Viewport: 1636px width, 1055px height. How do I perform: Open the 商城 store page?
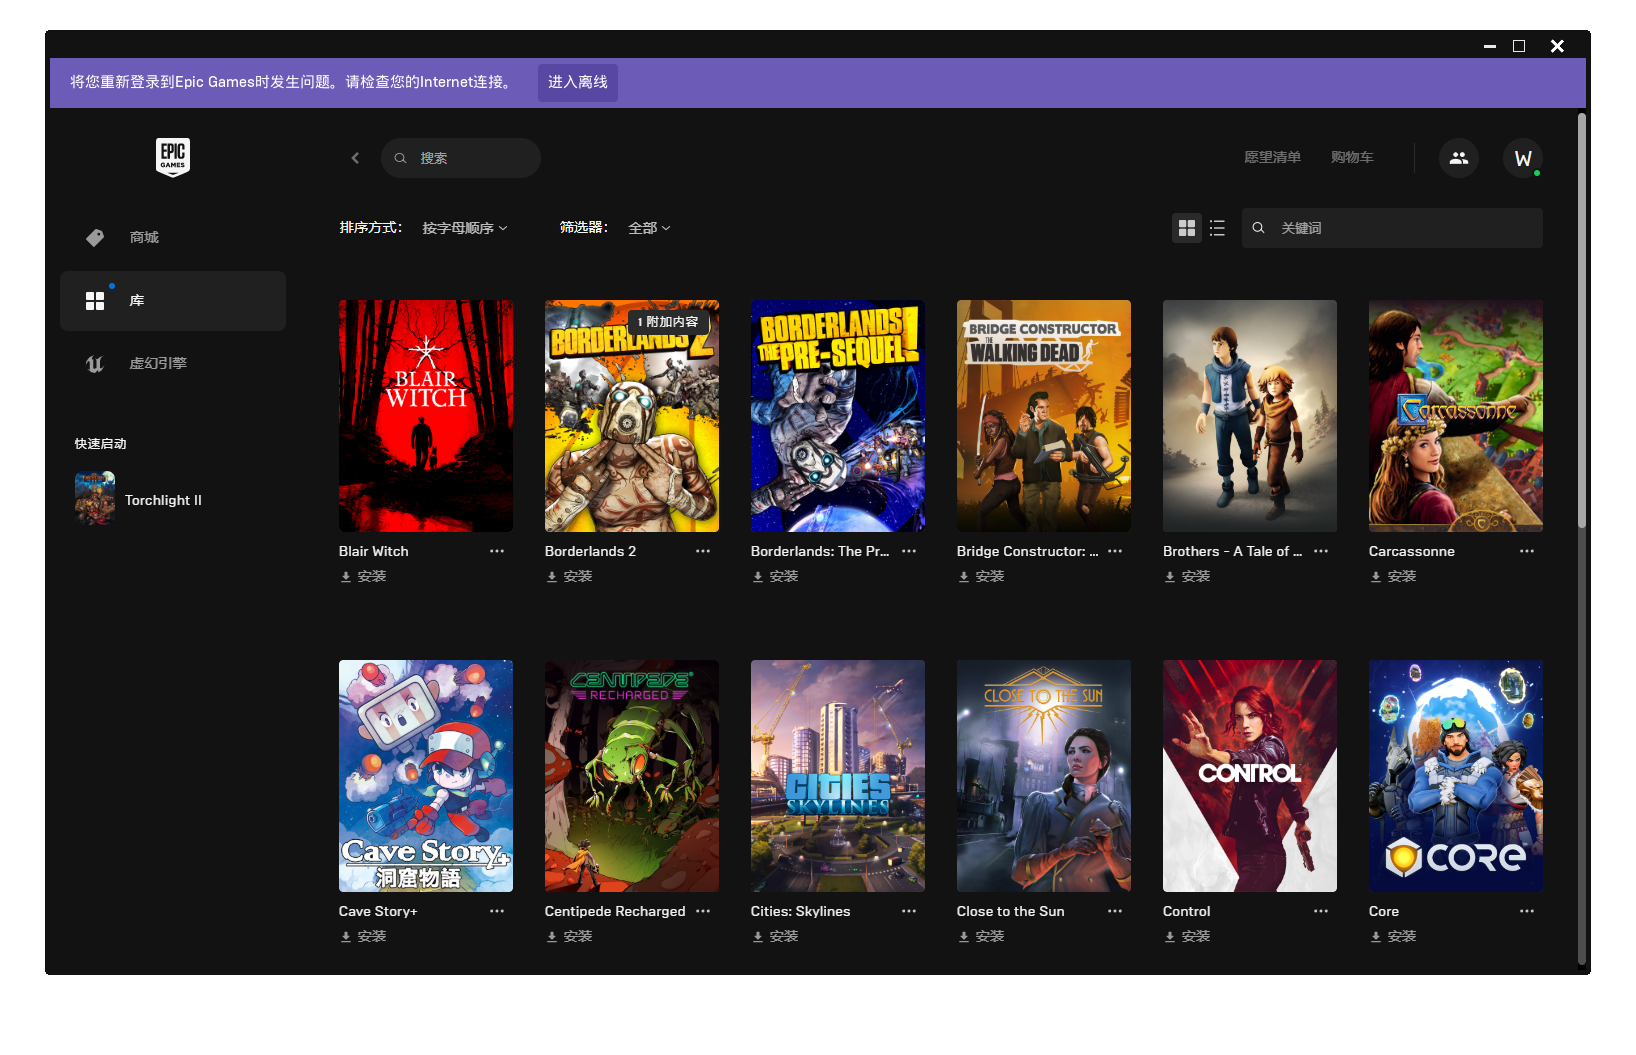pos(173,237)
